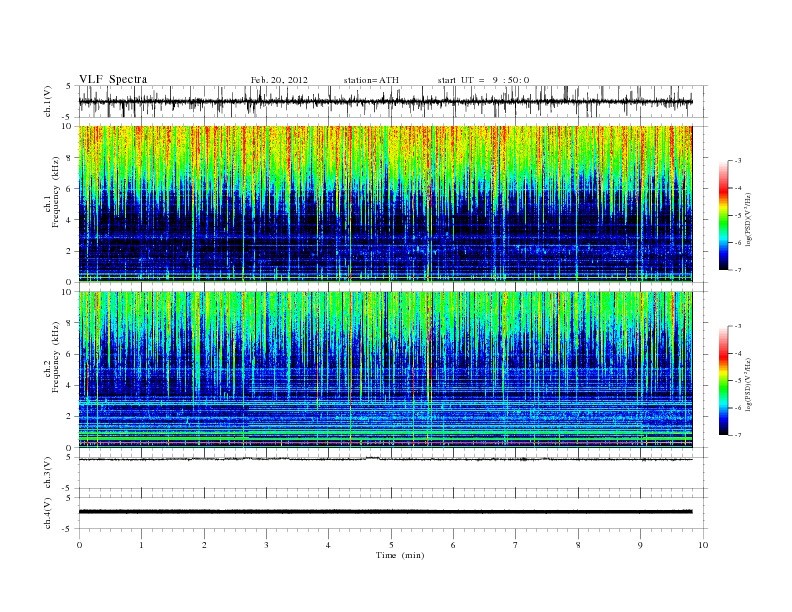Click the "-5" tick on ch.1 colorbar
792x612 pixels.
coord(737,215)
